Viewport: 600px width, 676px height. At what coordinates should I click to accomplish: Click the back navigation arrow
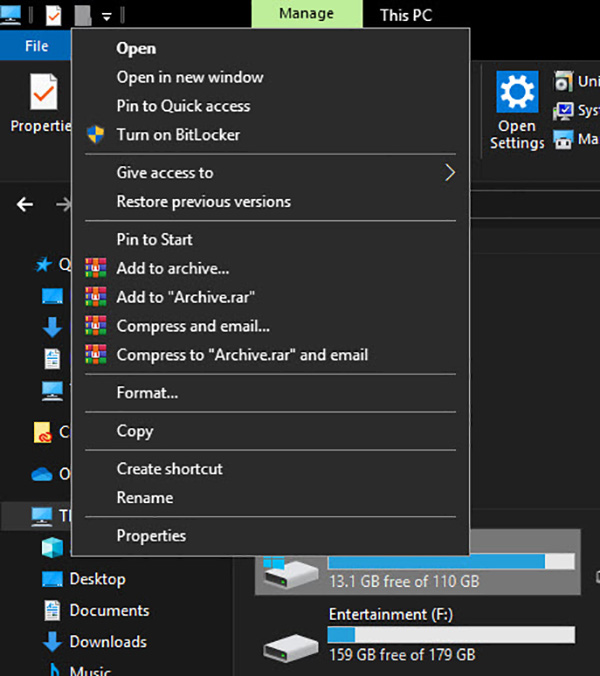pyautogui.click(x=25, y=204)
